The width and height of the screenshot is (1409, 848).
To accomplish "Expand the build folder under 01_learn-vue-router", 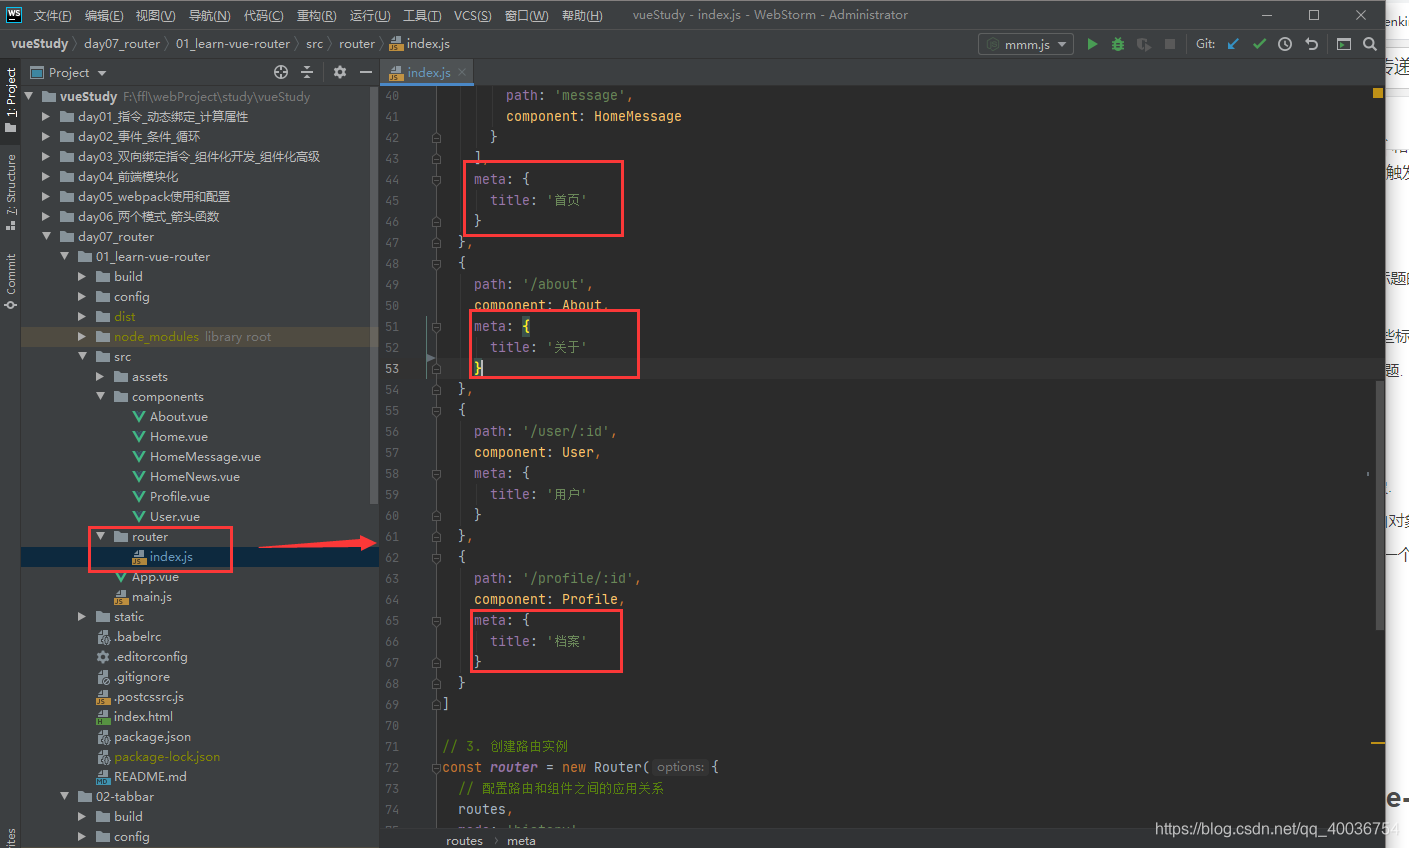I will pos(82,277).
